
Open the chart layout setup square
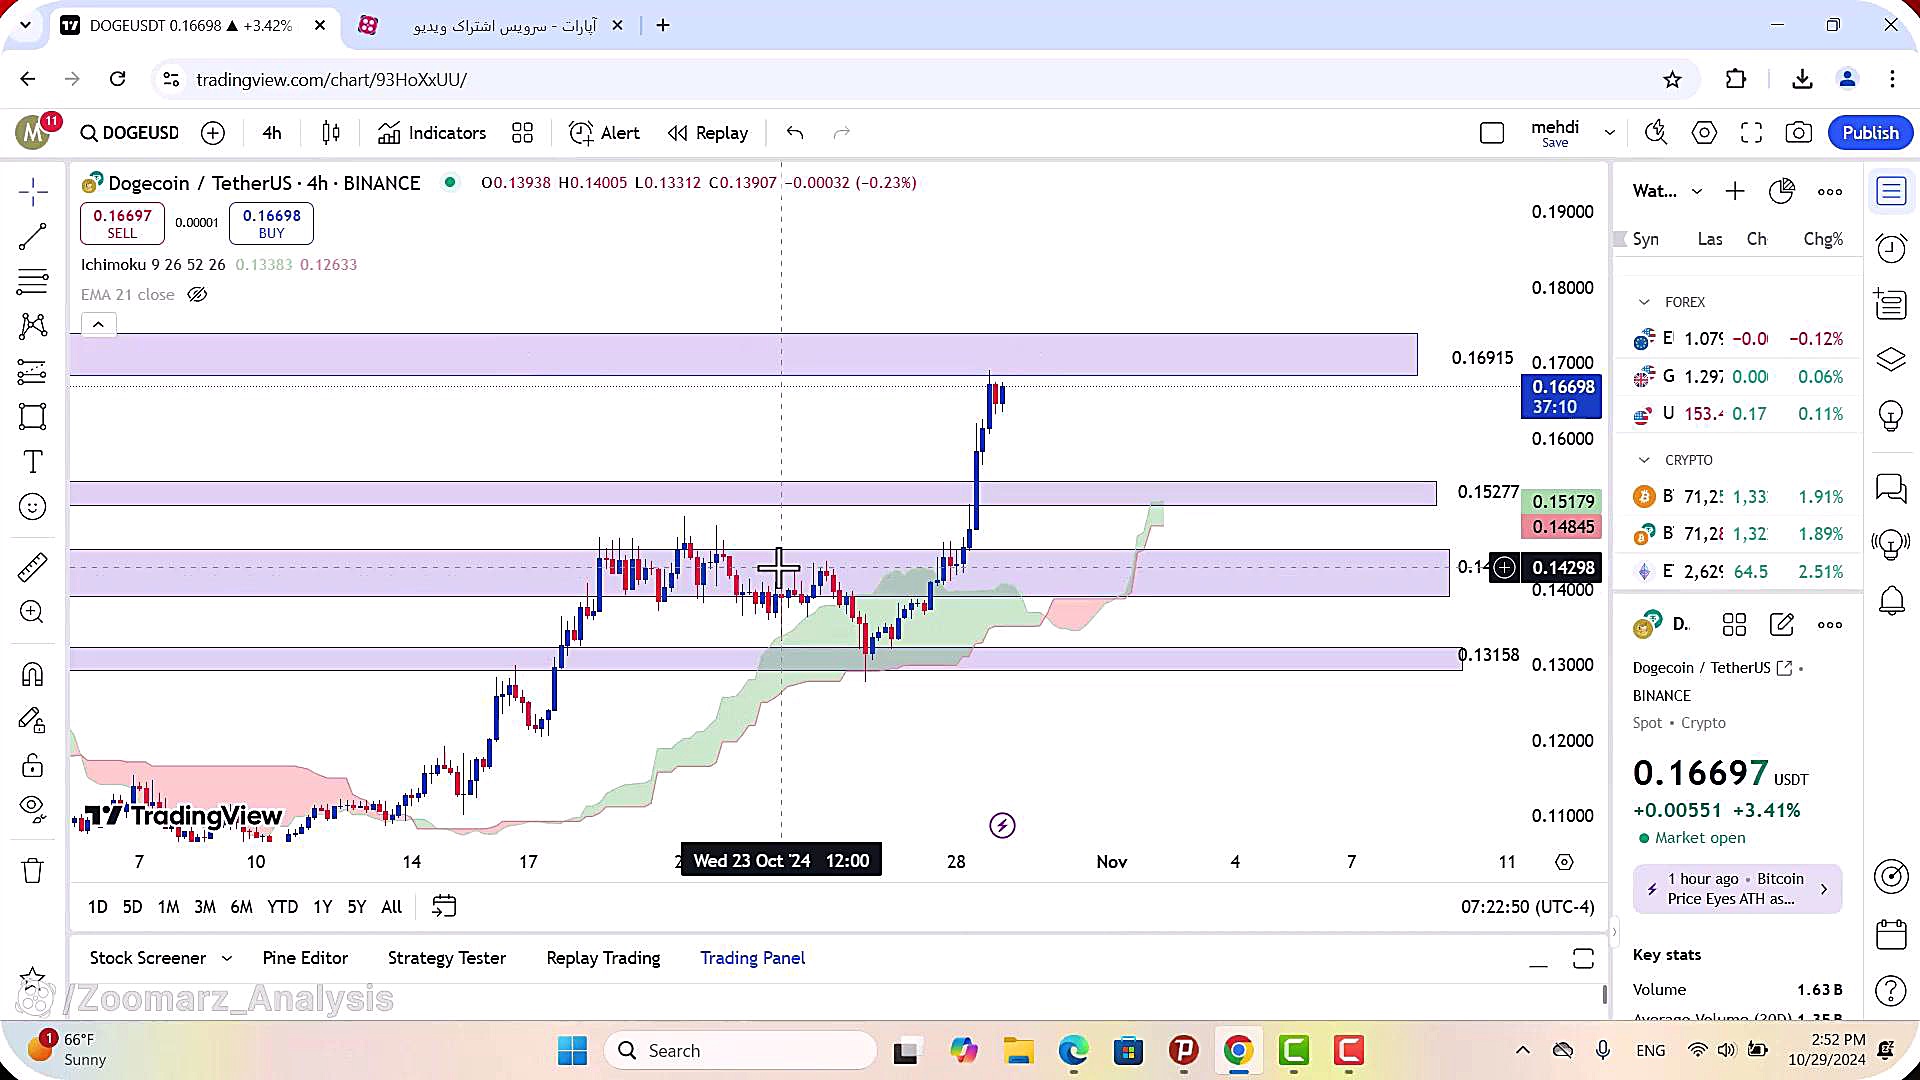pos(1491,133)
